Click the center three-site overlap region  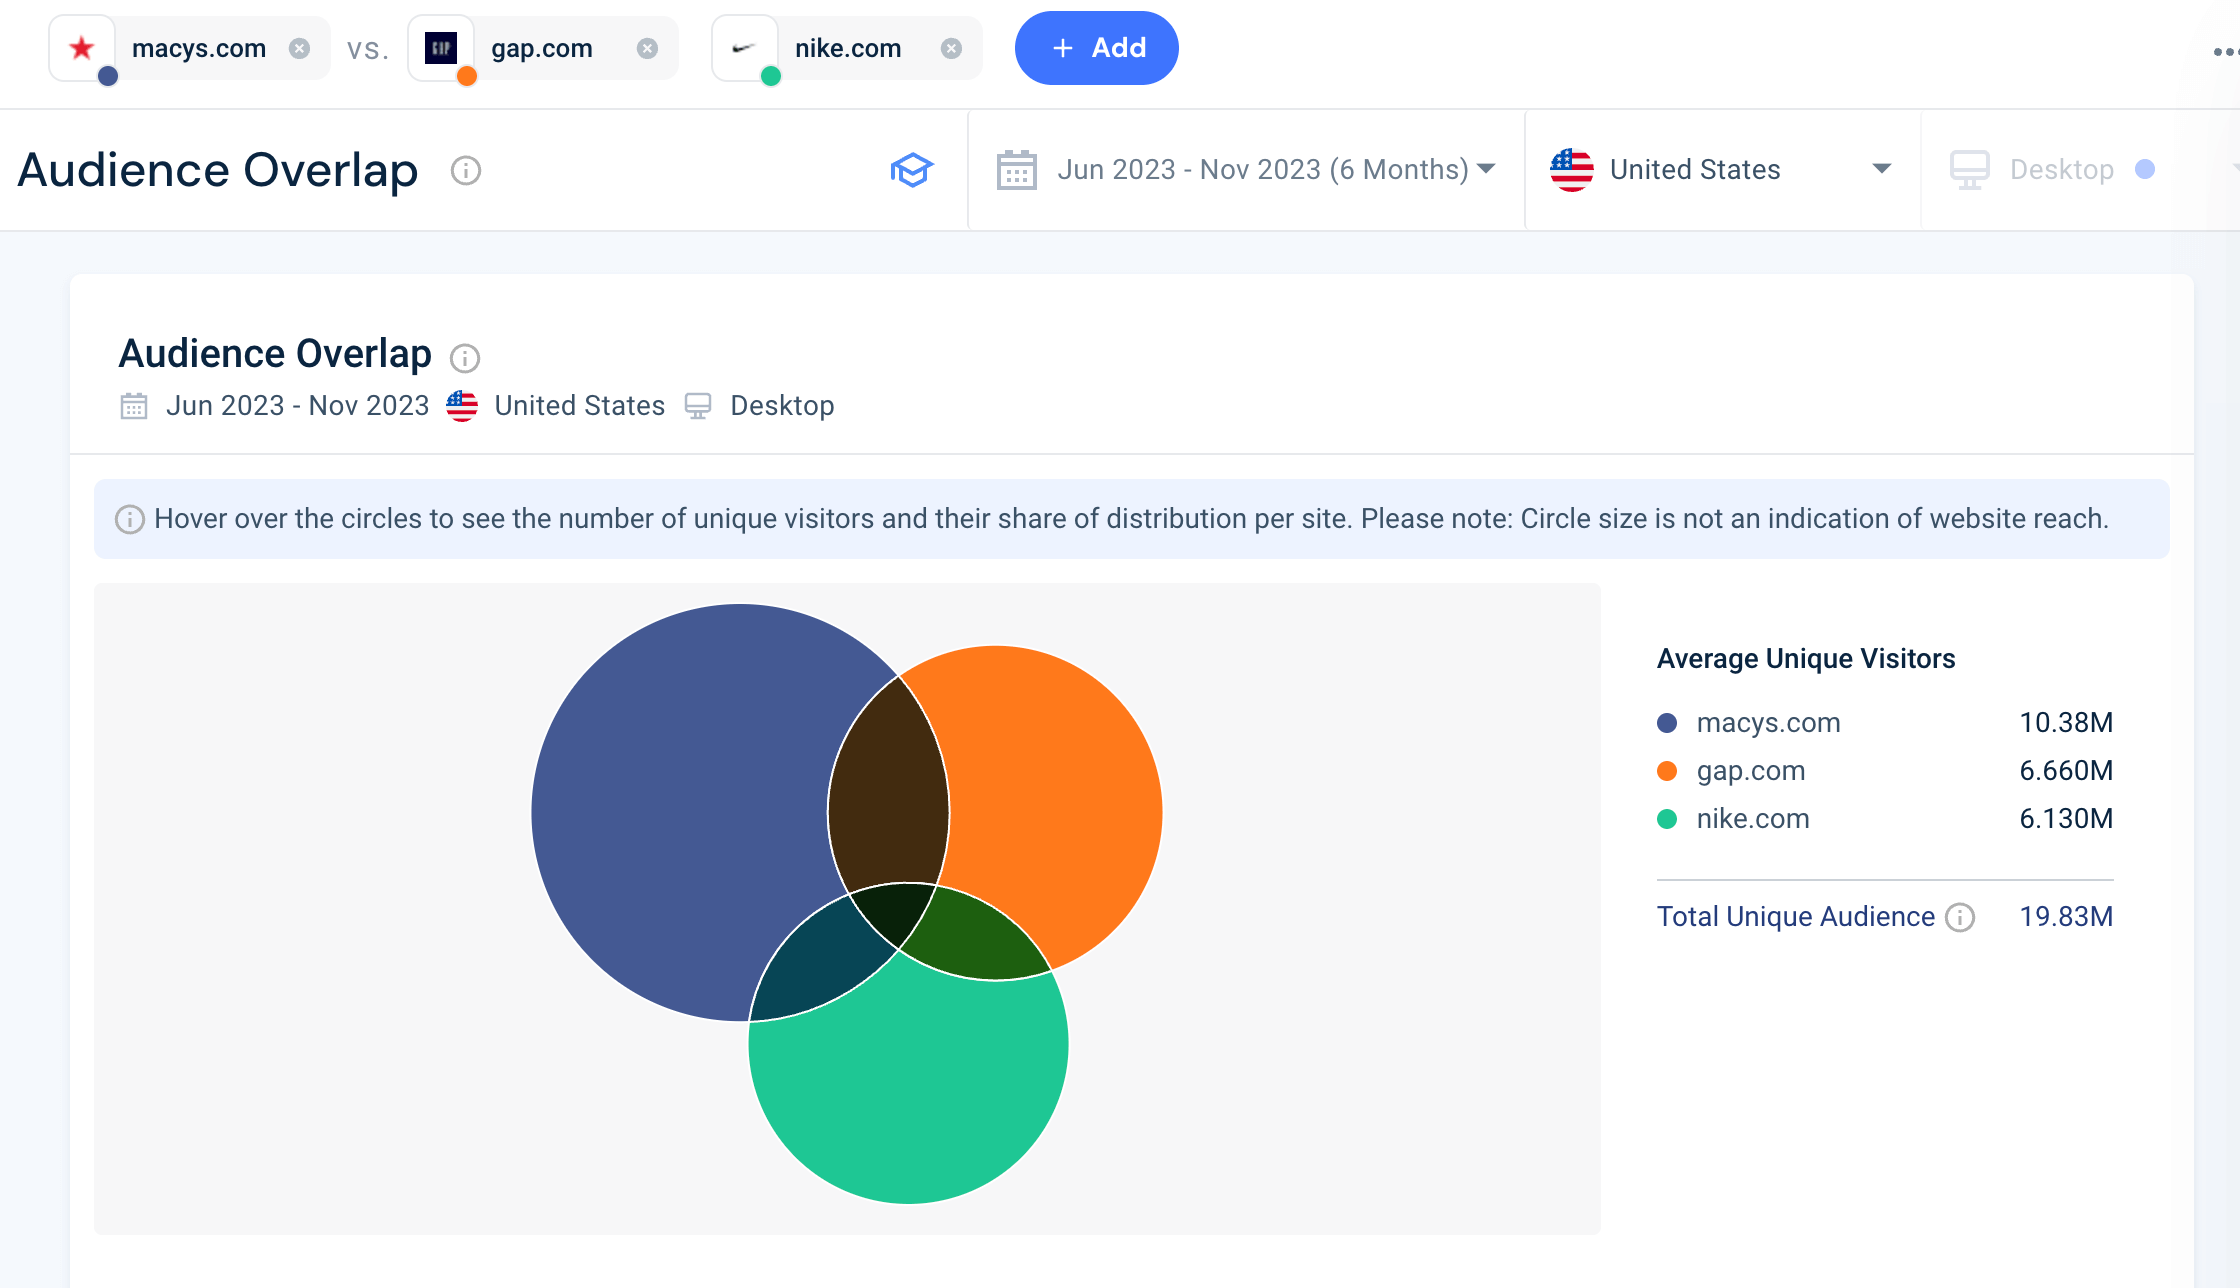(895, 910)
